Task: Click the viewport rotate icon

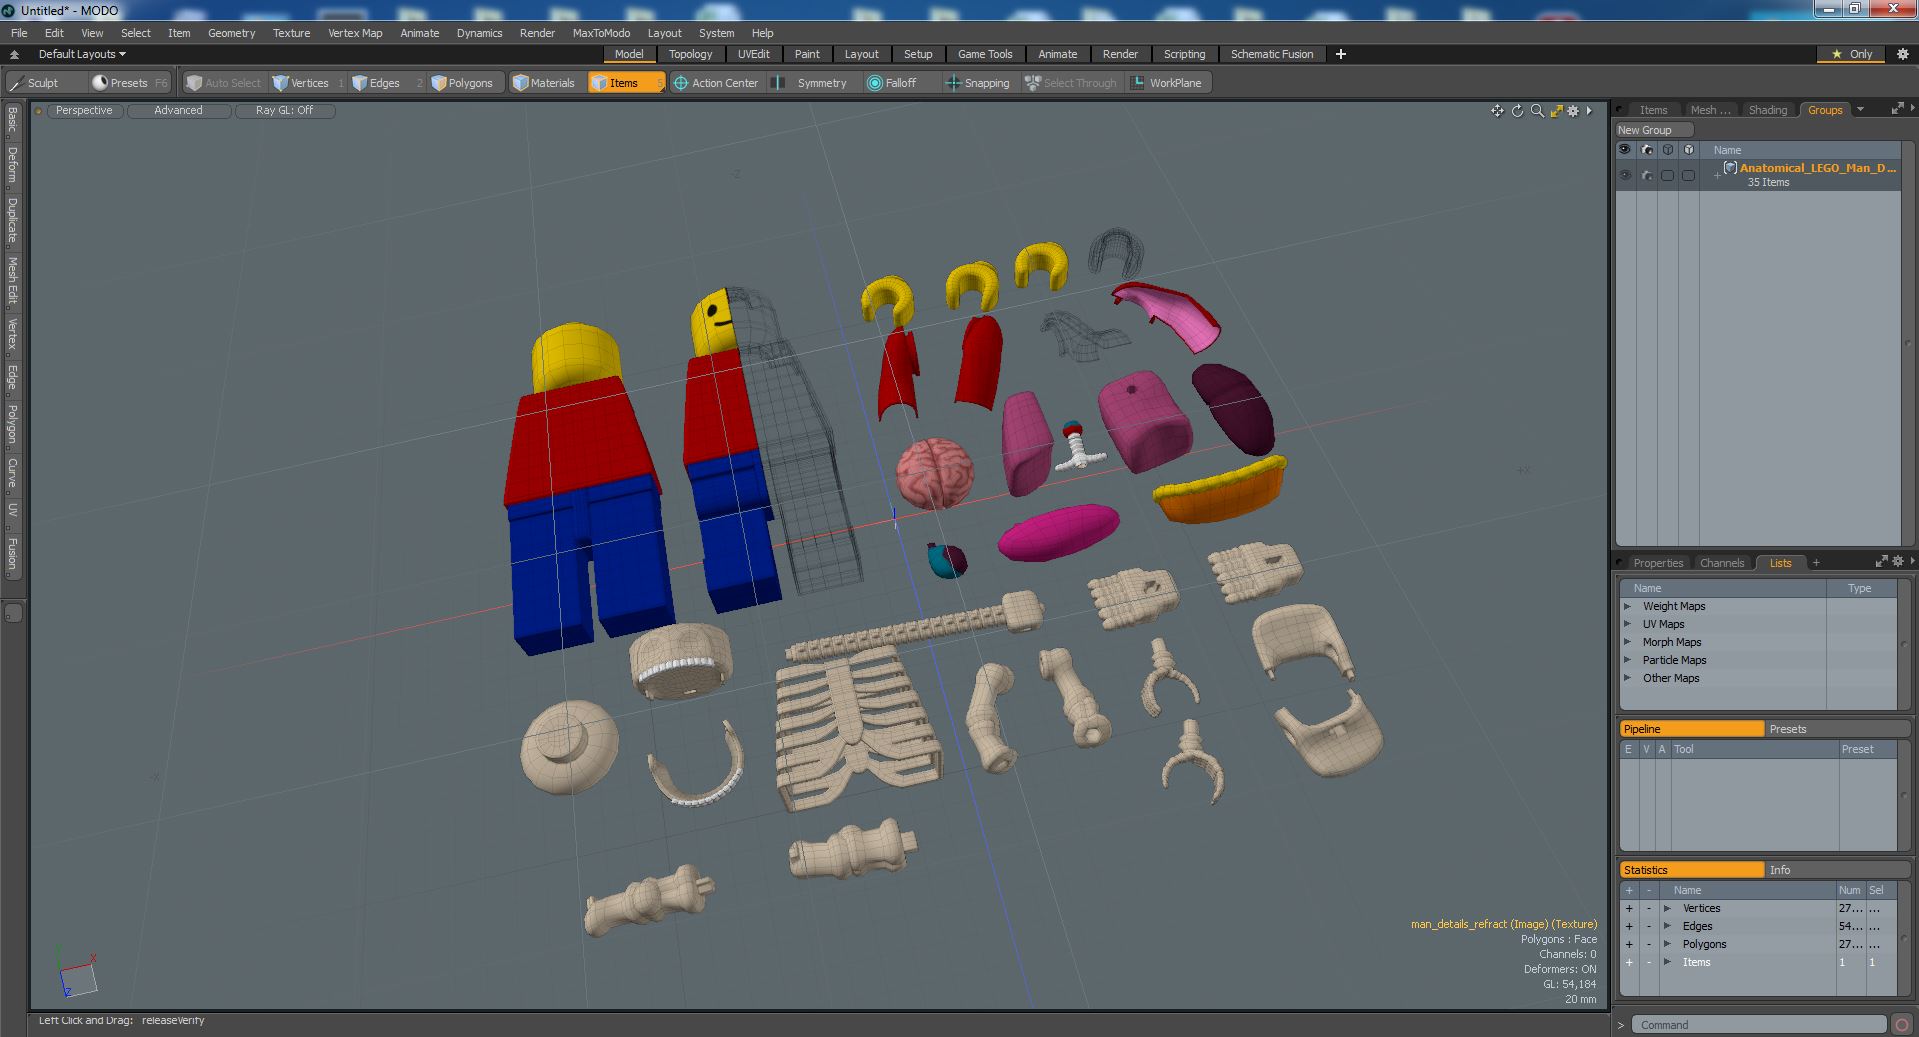Action: coord(1517,111)
